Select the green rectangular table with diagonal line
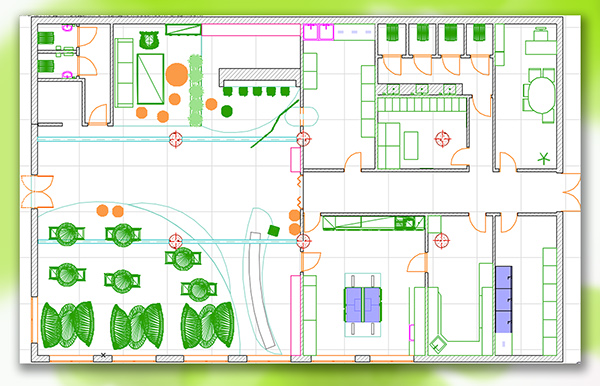 tap(150, 79)
